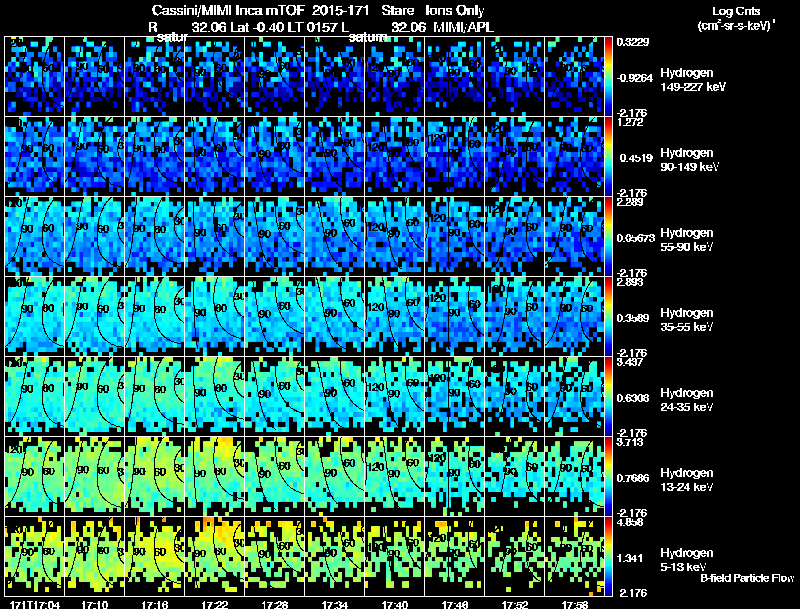Click the colorbar value -0.9264
The height and width of the screenshot is (609, 800).
635,78
